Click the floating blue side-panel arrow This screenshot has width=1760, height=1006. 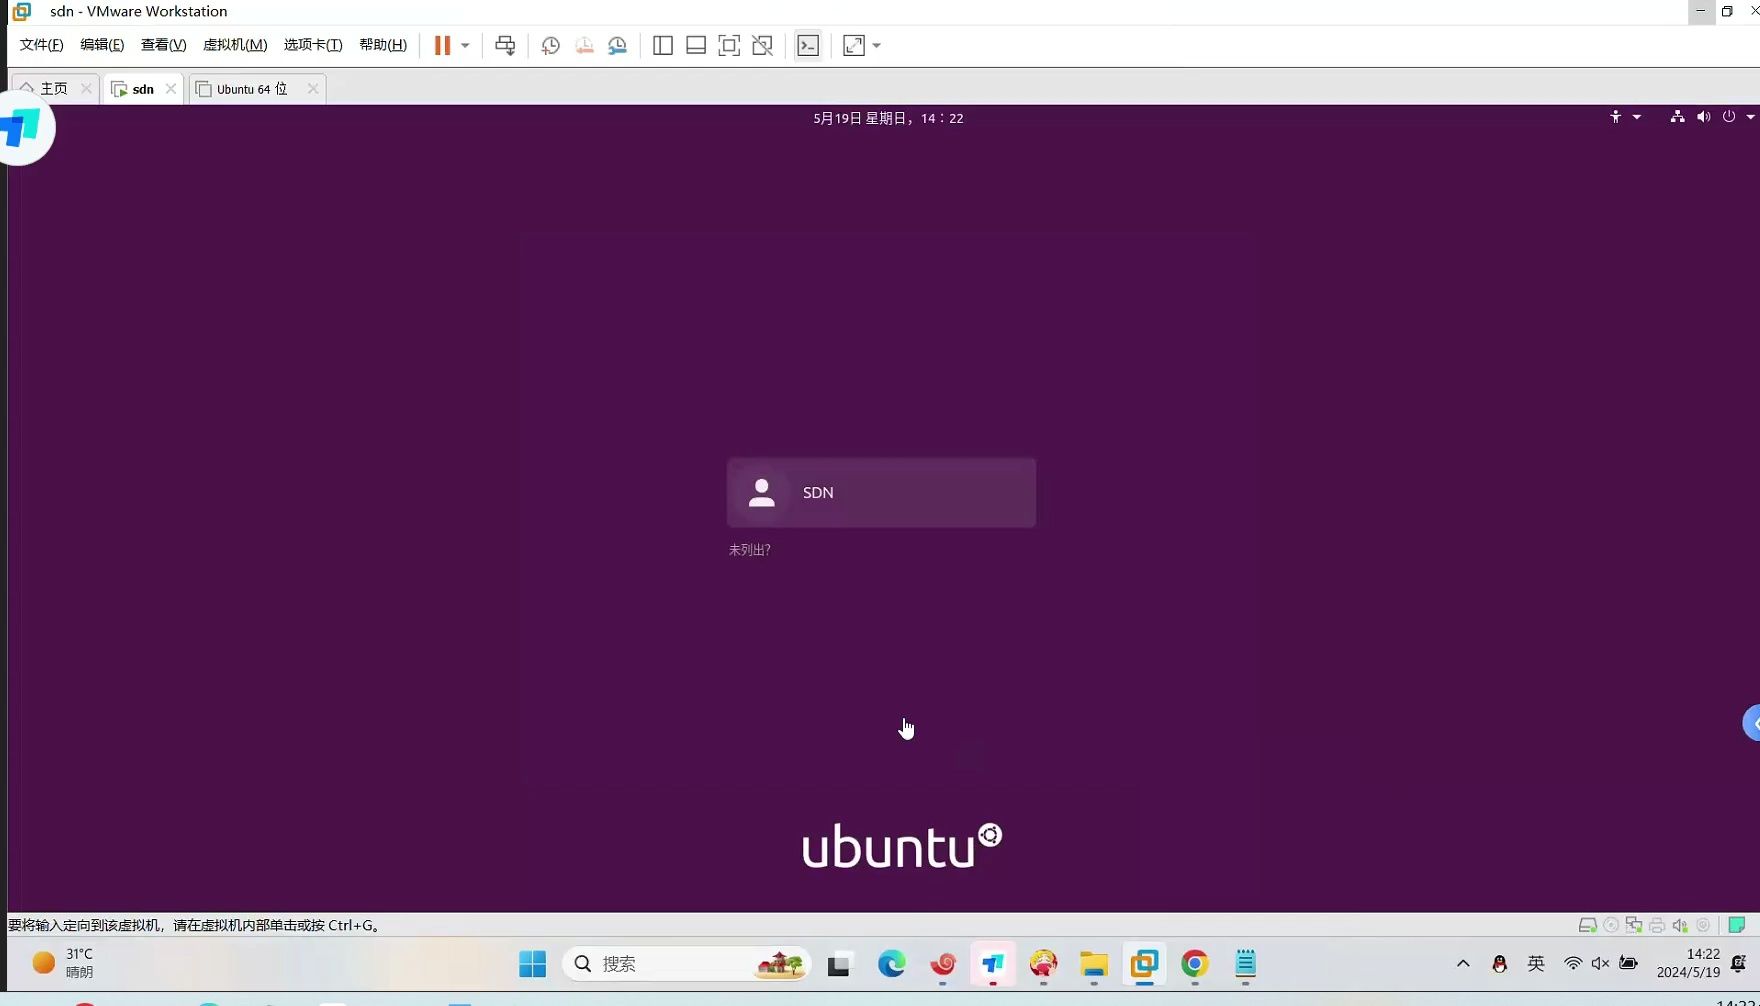[1753, 723]
